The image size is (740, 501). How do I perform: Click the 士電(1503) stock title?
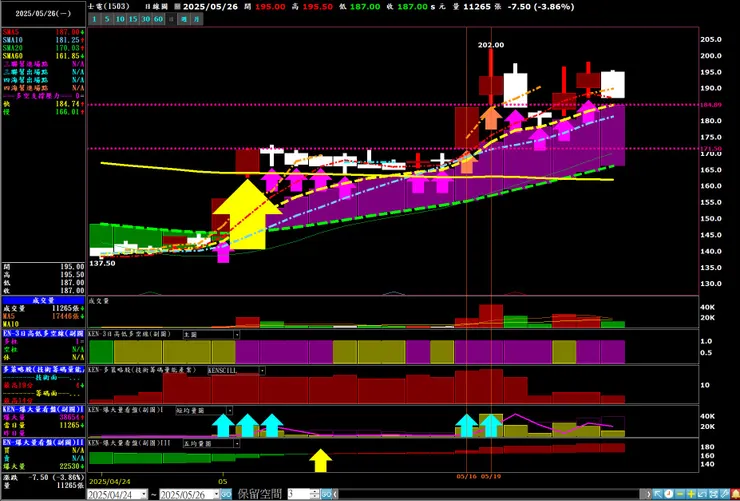(x=108, y=6)
